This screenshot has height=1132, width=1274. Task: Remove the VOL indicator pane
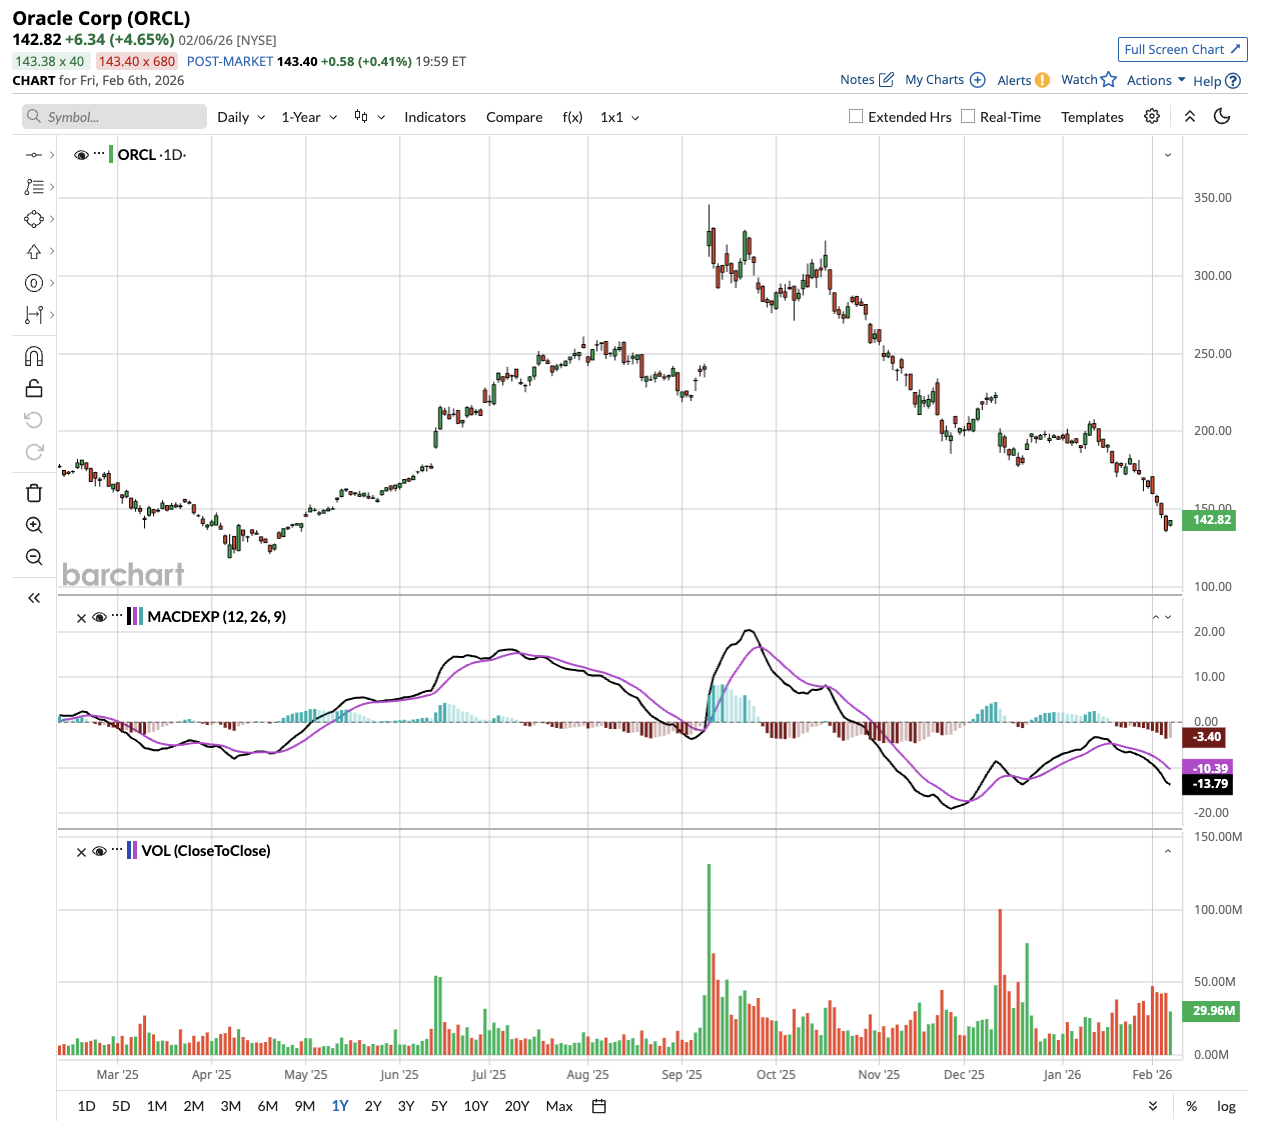click(x=81, y=852)
